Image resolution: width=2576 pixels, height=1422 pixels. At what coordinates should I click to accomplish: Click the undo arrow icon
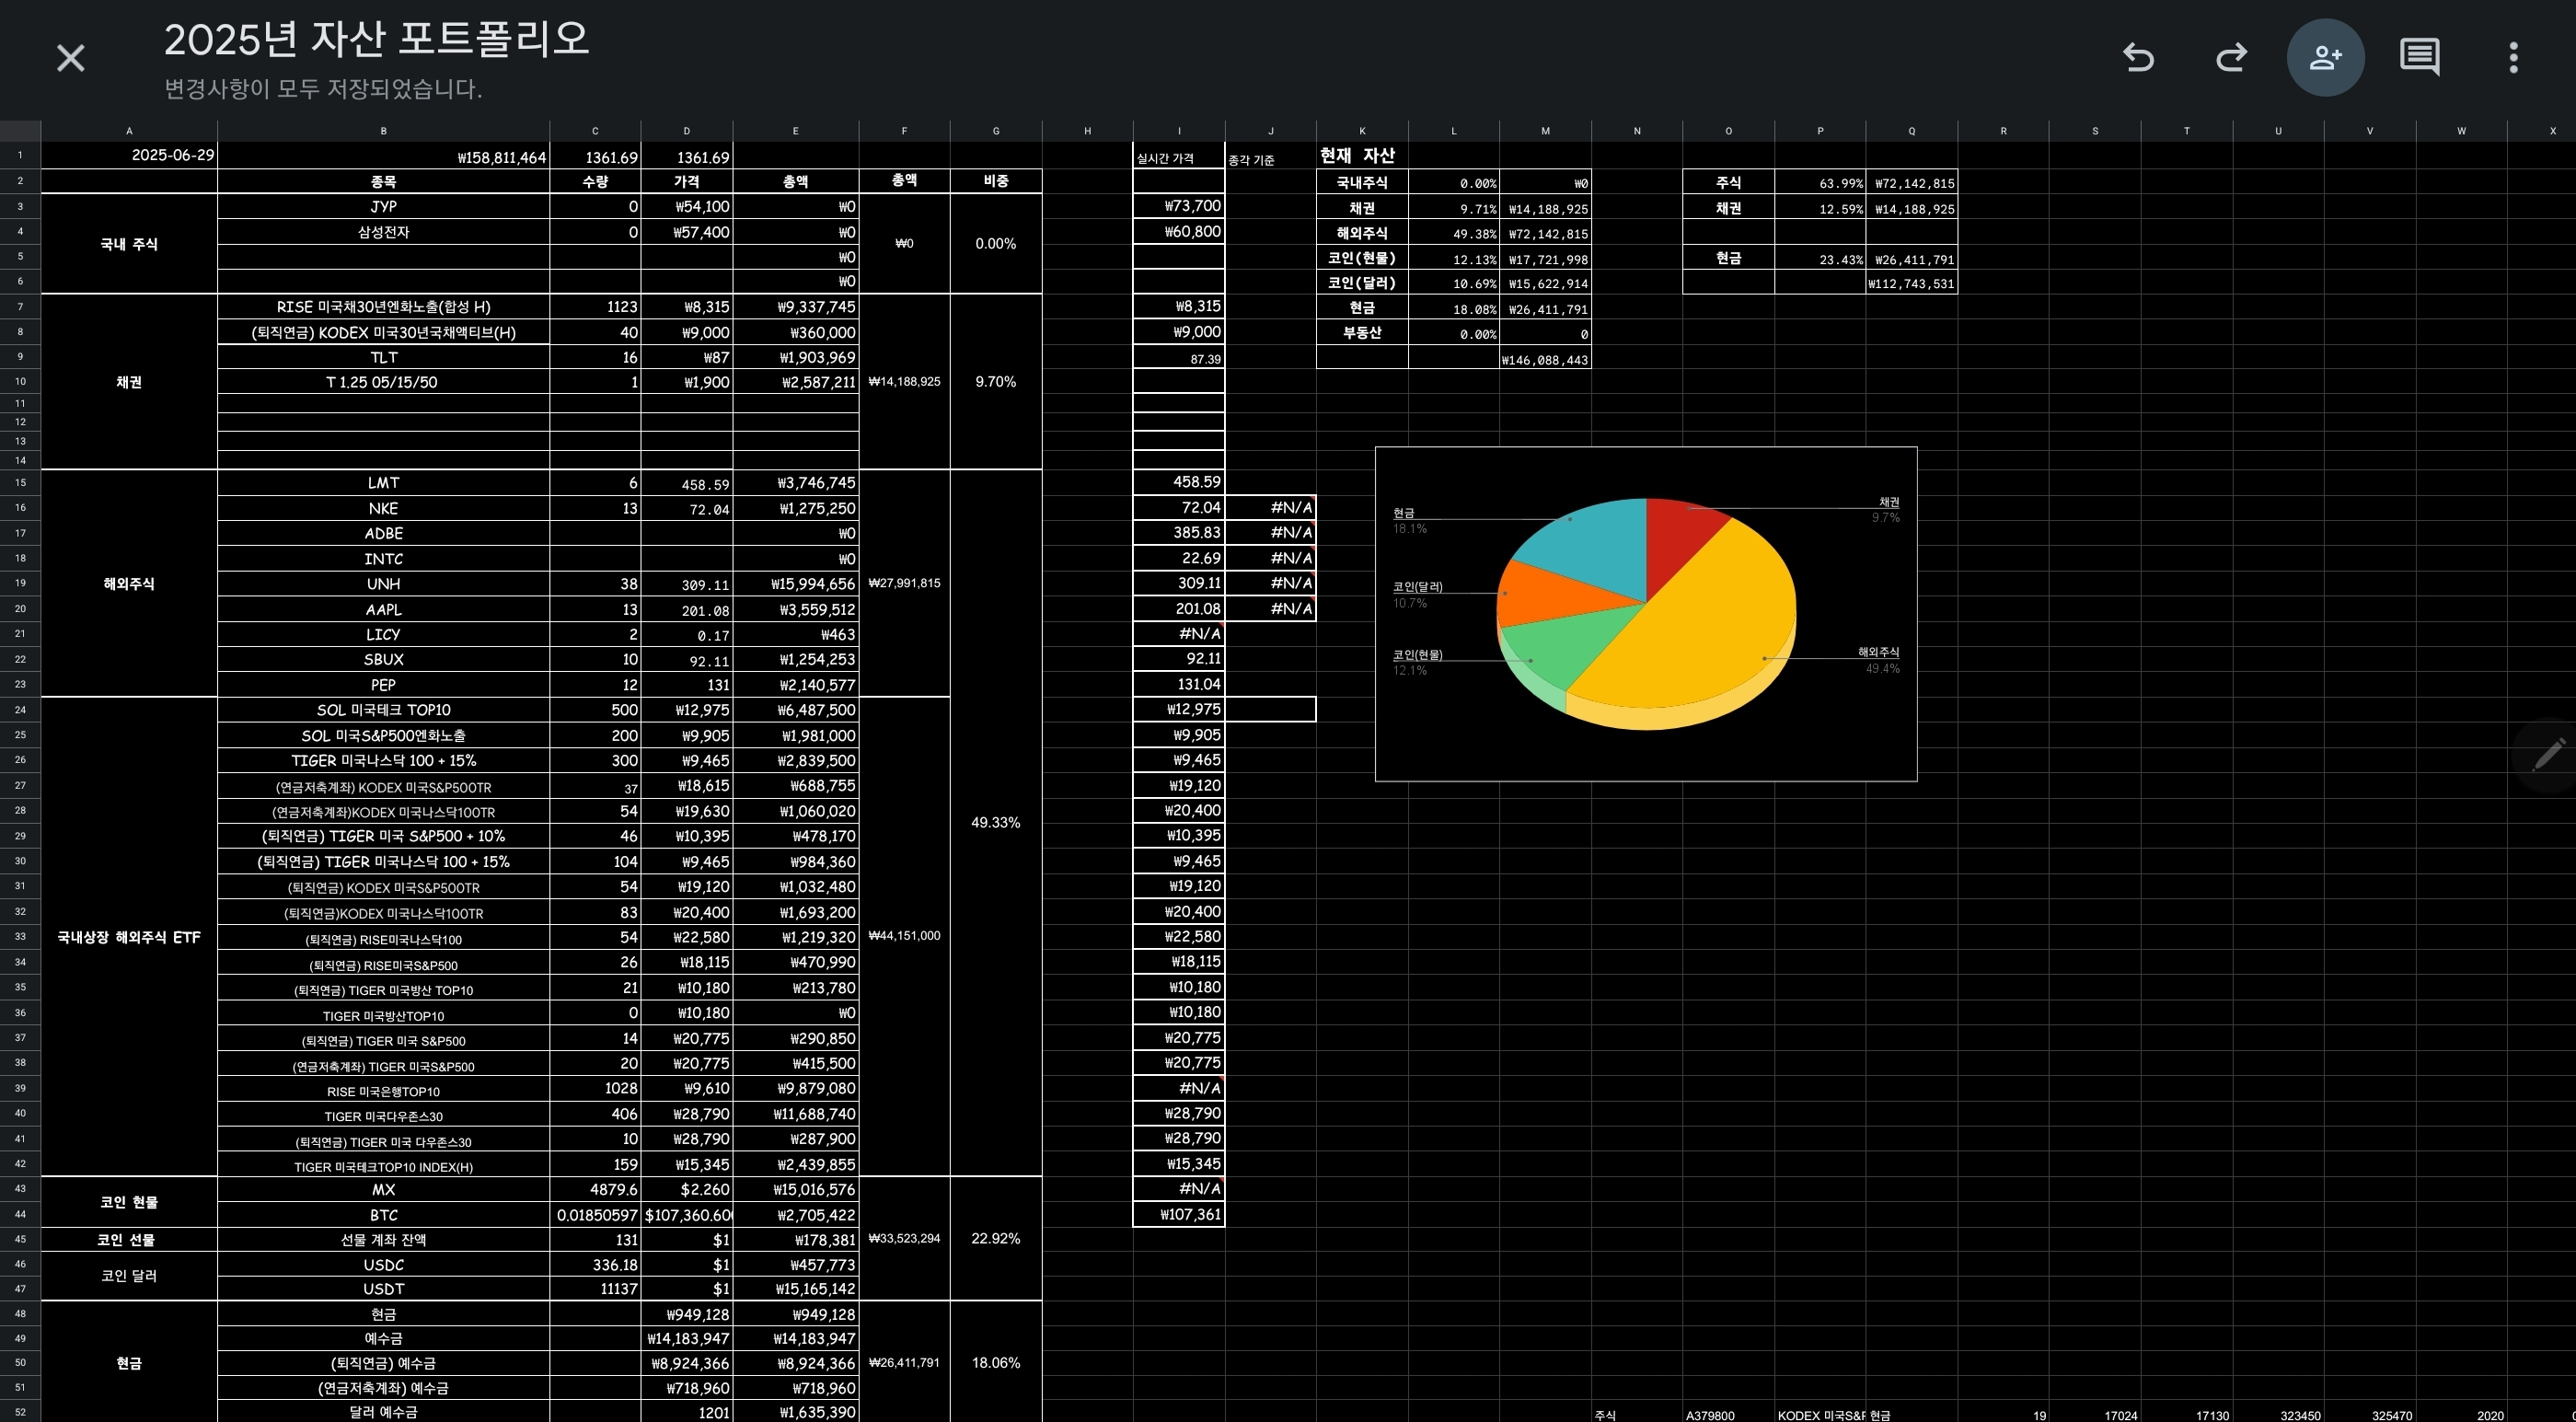coord(2138,58)
